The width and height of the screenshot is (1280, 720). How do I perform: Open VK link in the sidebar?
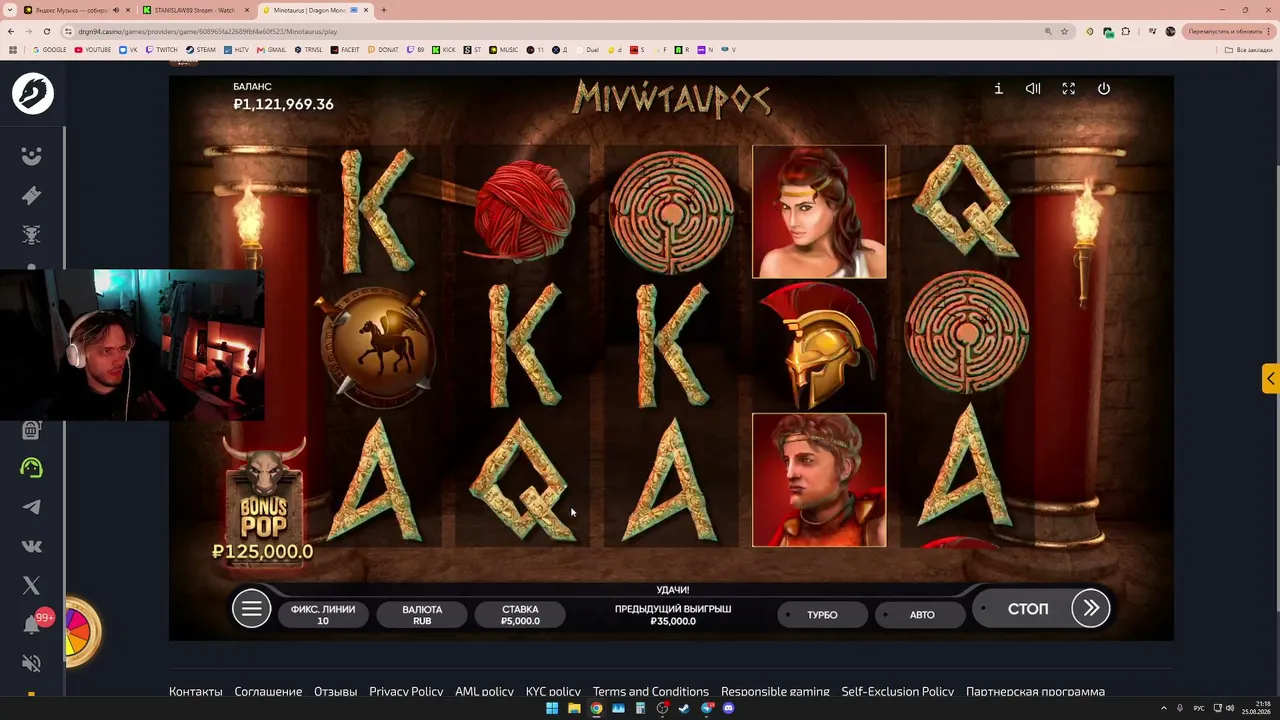(x=32, y=546)
